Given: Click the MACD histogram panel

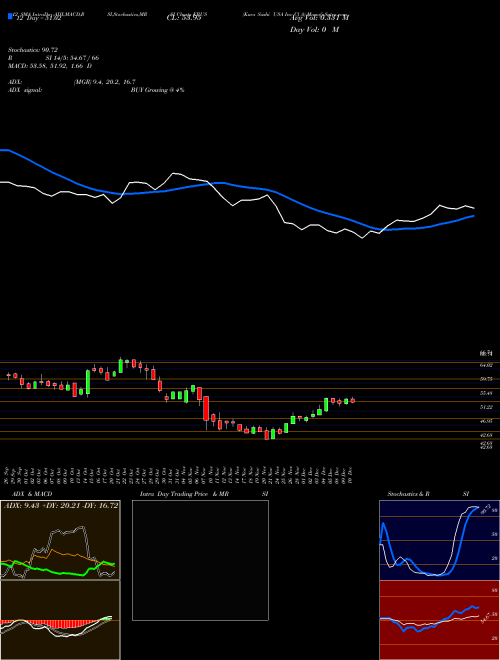Looking at the screenshot, I should (x=60, y=620).
